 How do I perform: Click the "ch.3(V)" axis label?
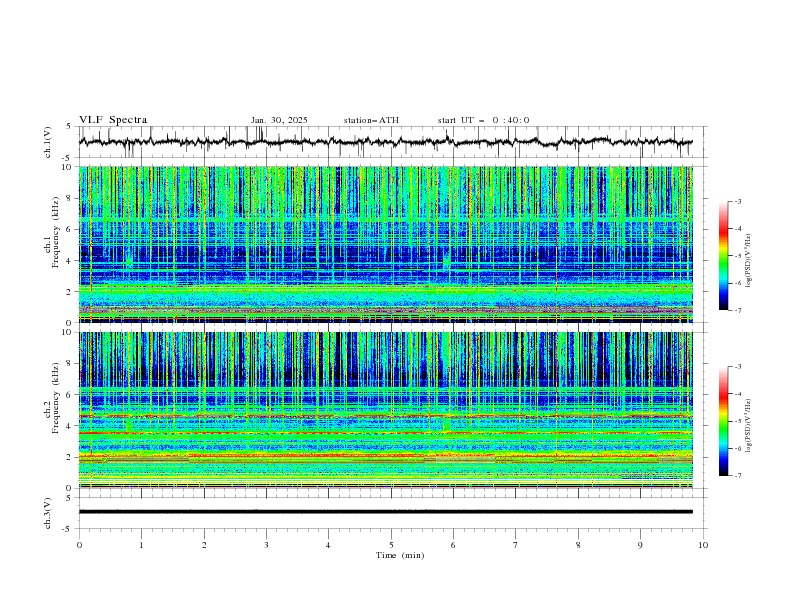tap(48, 513)
